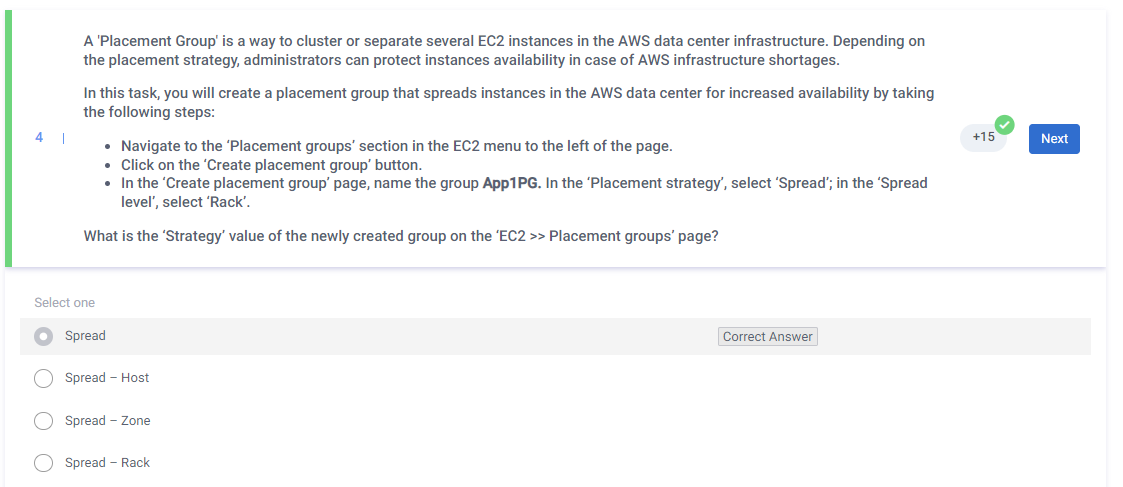Choose the "Spread – Host" radio button circle
Image resolution: width=1123 pixels, height=487 pixels.
[x=43, y=379]
